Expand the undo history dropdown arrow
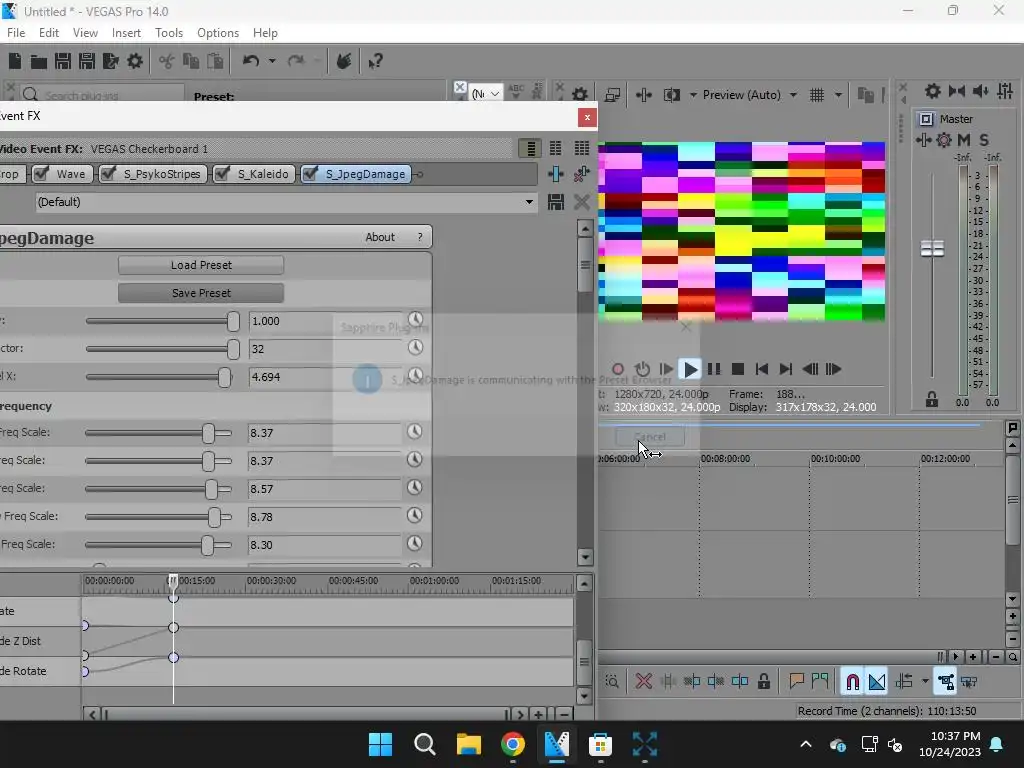 272,61
